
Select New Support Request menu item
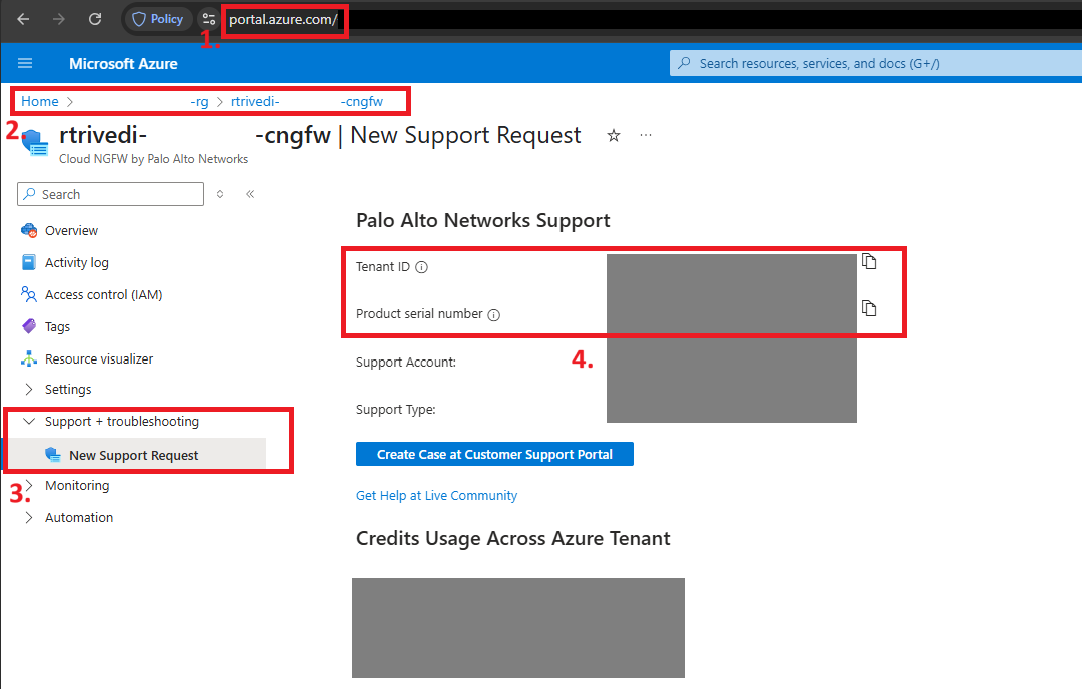(136, 455)
